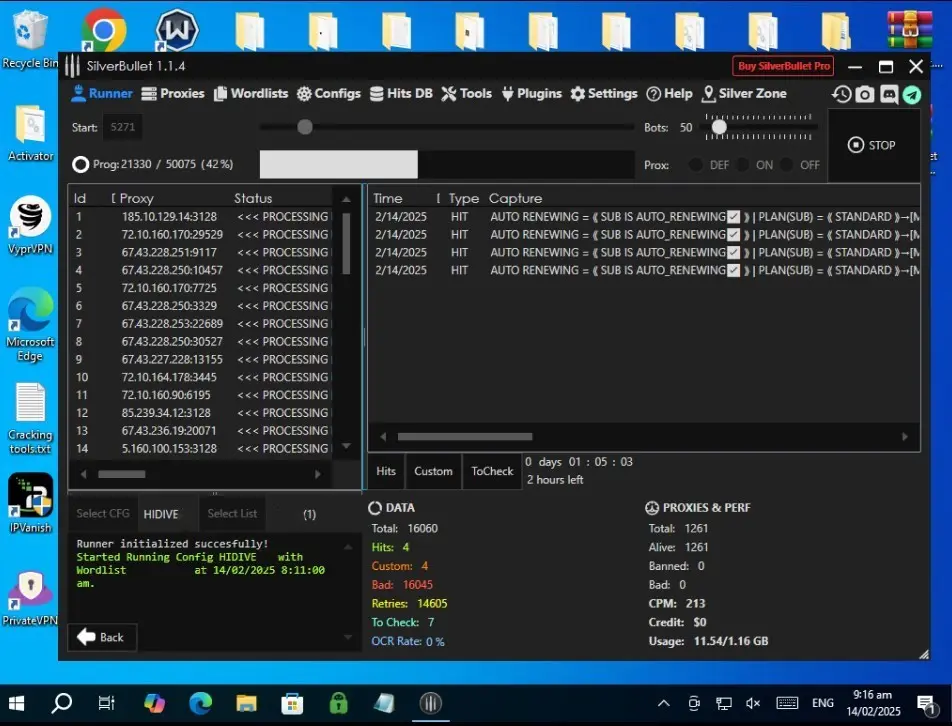
Task: Click the history clock icon in SilverBullet
Action: pos(842,94)
